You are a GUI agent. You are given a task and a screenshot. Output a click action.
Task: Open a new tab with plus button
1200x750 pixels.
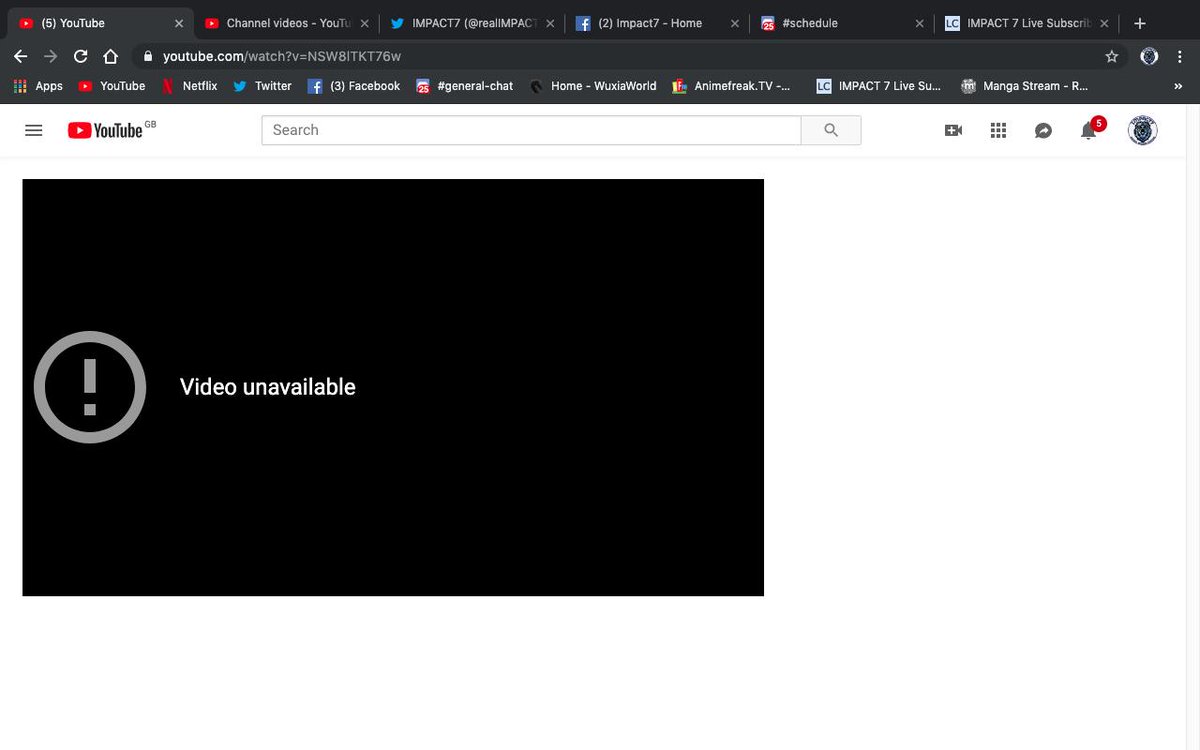(1140, 23)
